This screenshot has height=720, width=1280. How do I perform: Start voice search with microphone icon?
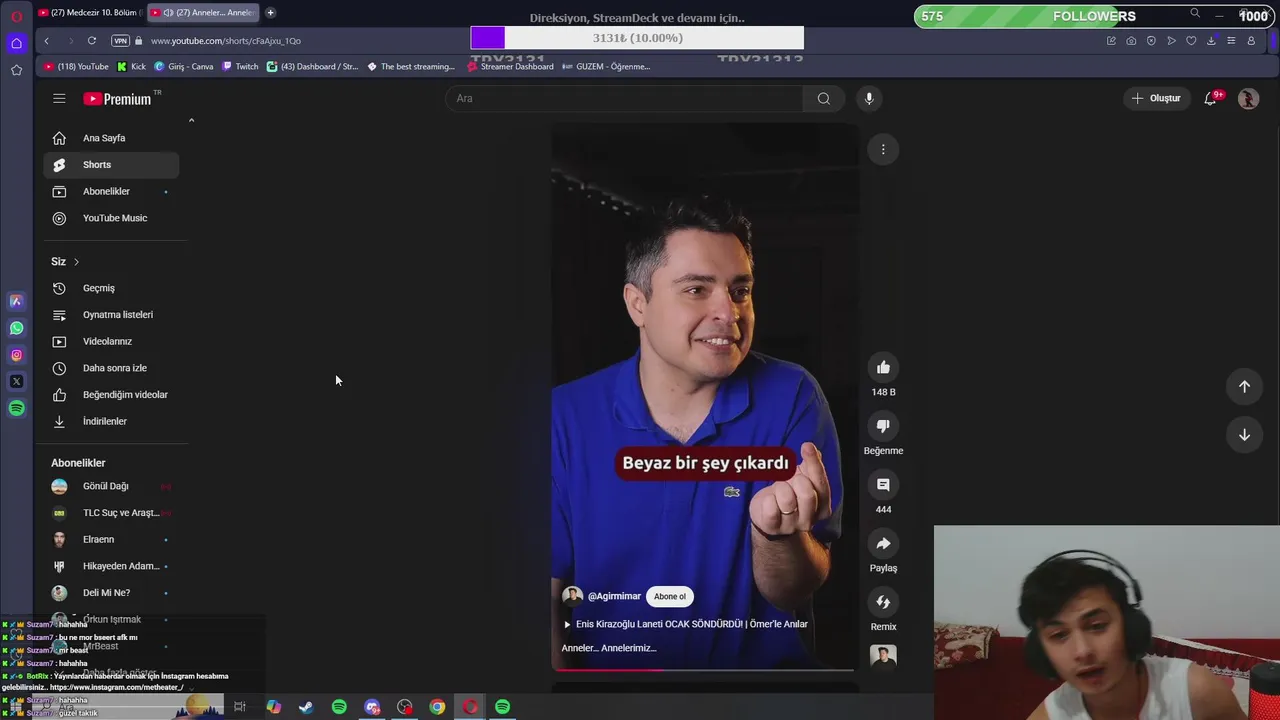[869, 98]
